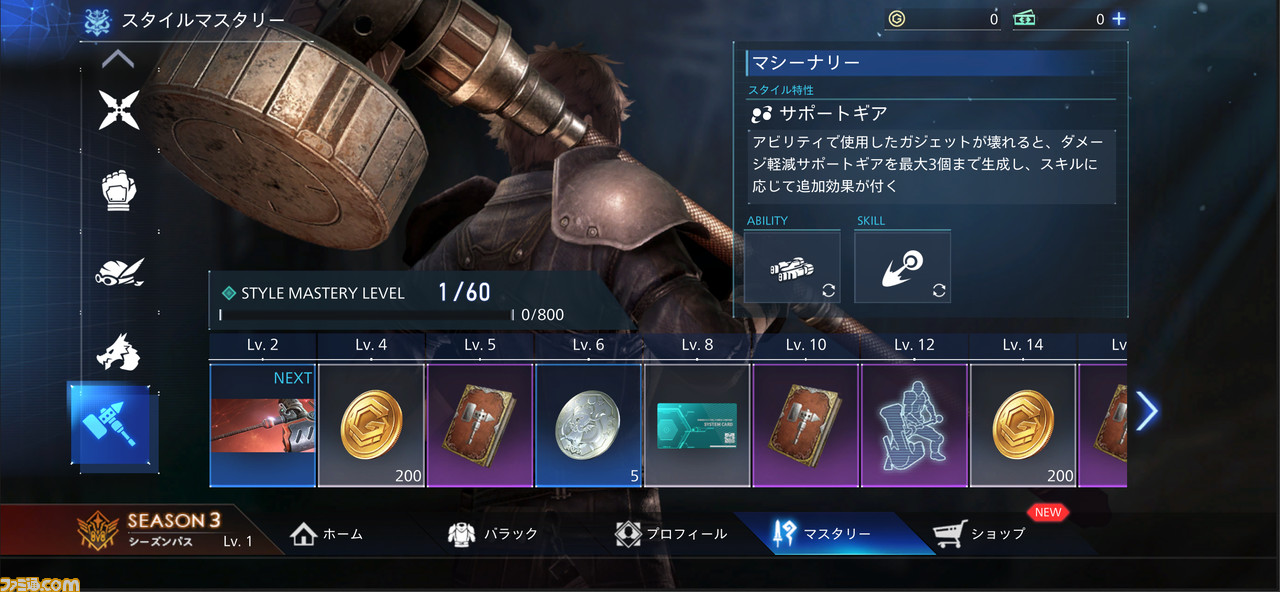Screen dimensions: 1280x592
Task: Open the ABILITY gadget icon
Action: click(x=792, y=267)
